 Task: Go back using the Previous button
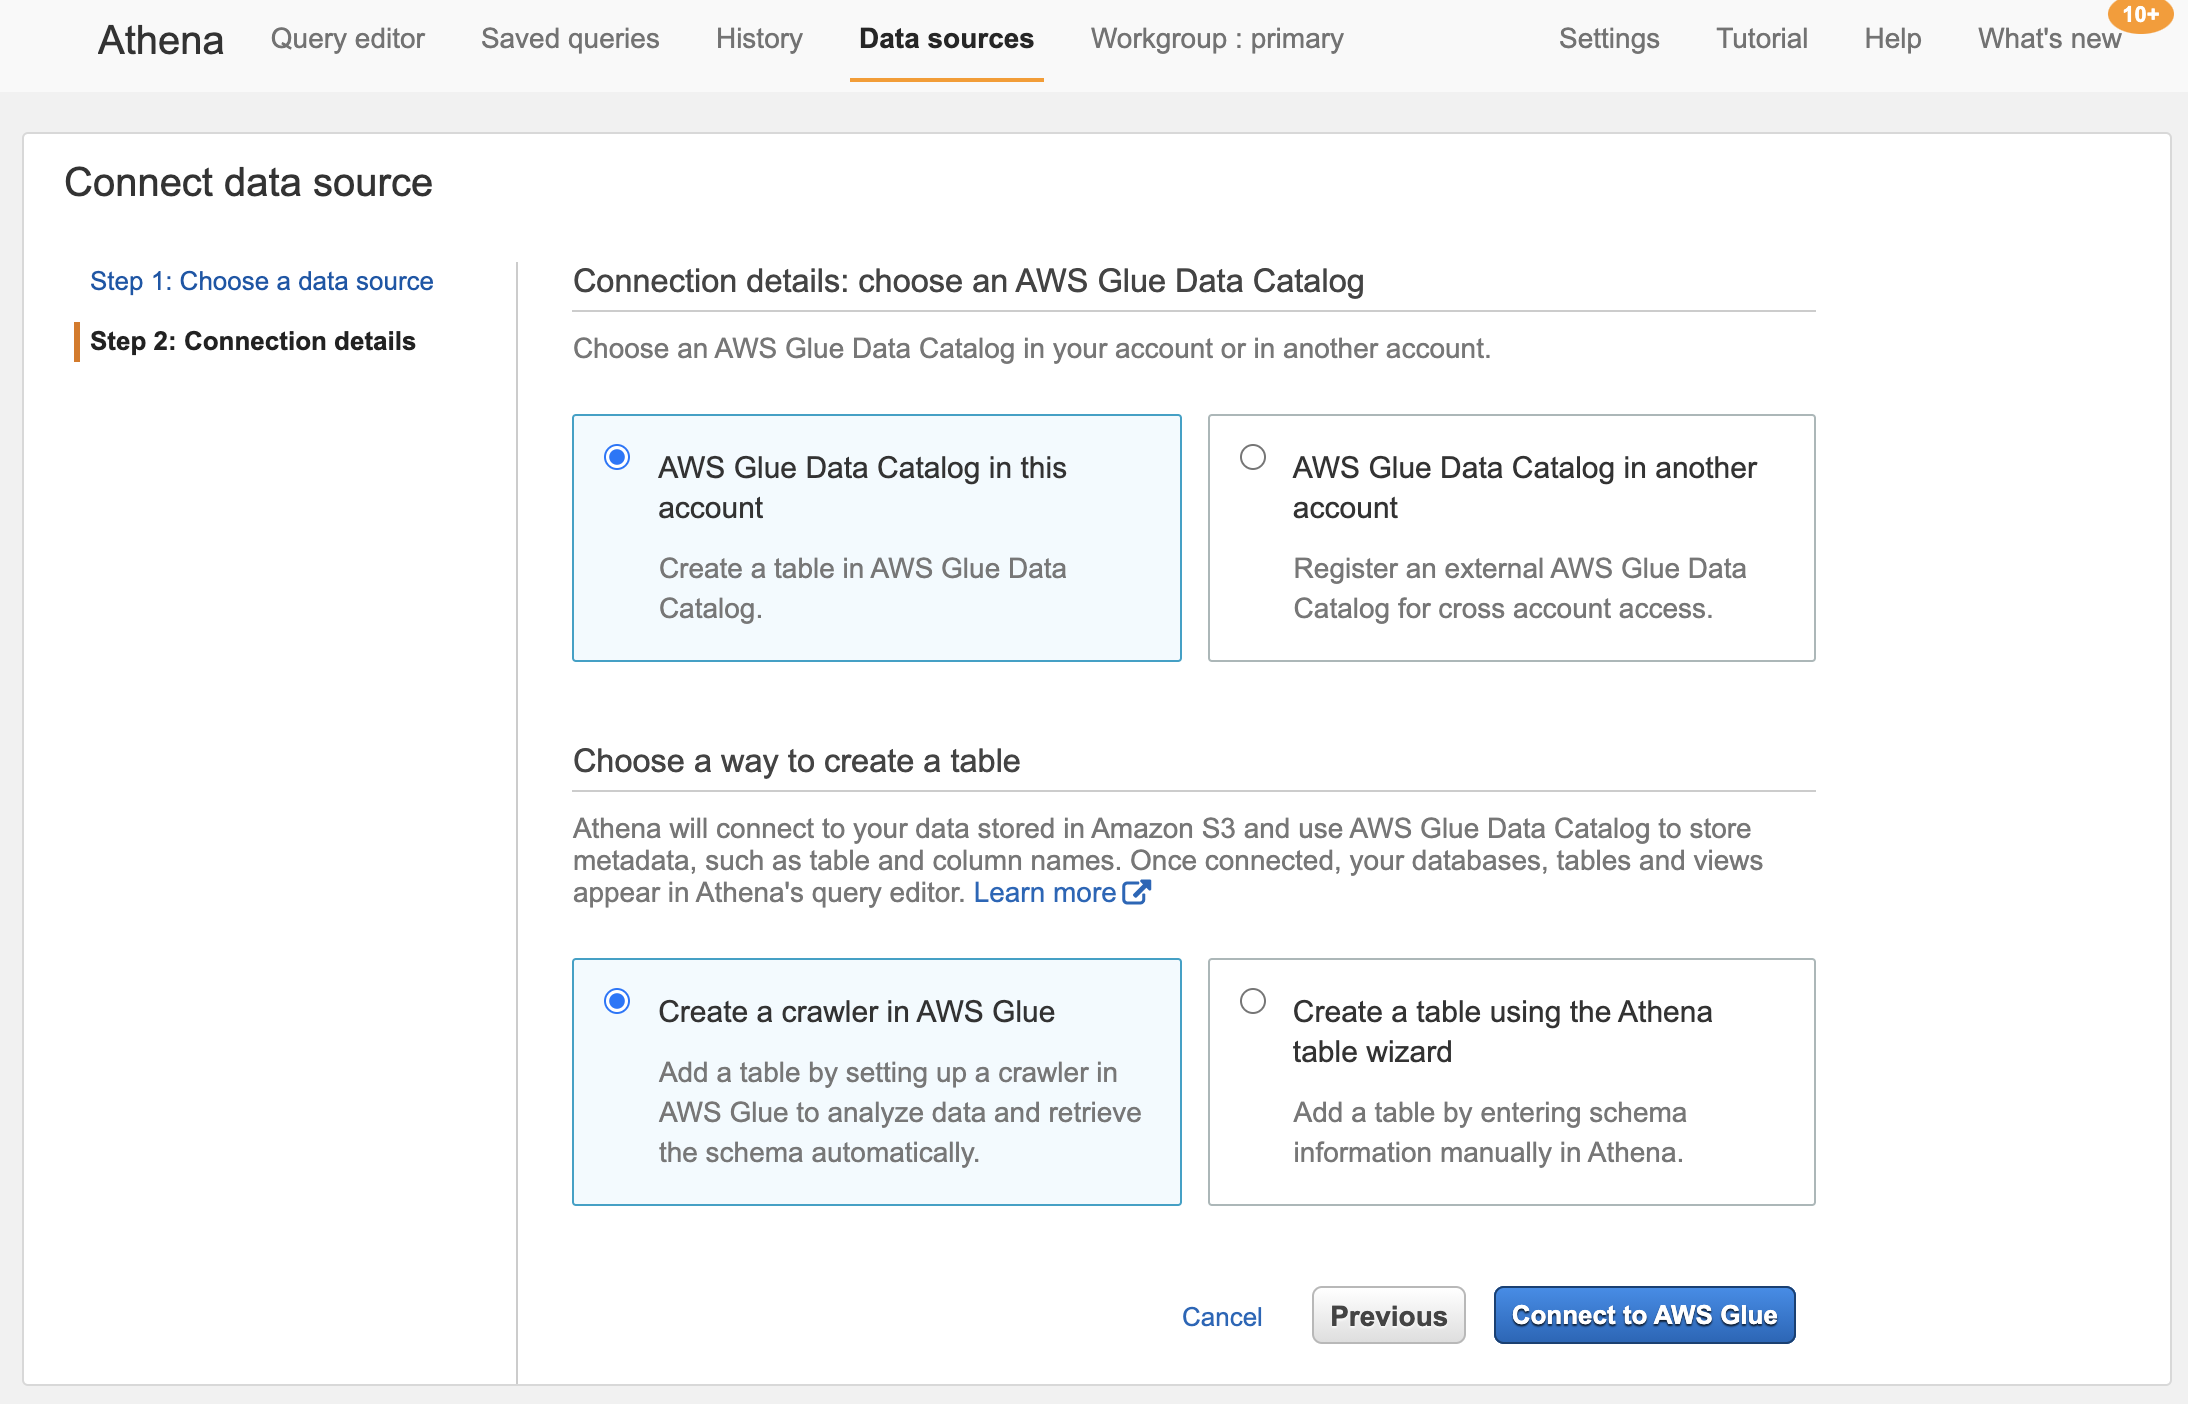click(x=1388, y=1315)
